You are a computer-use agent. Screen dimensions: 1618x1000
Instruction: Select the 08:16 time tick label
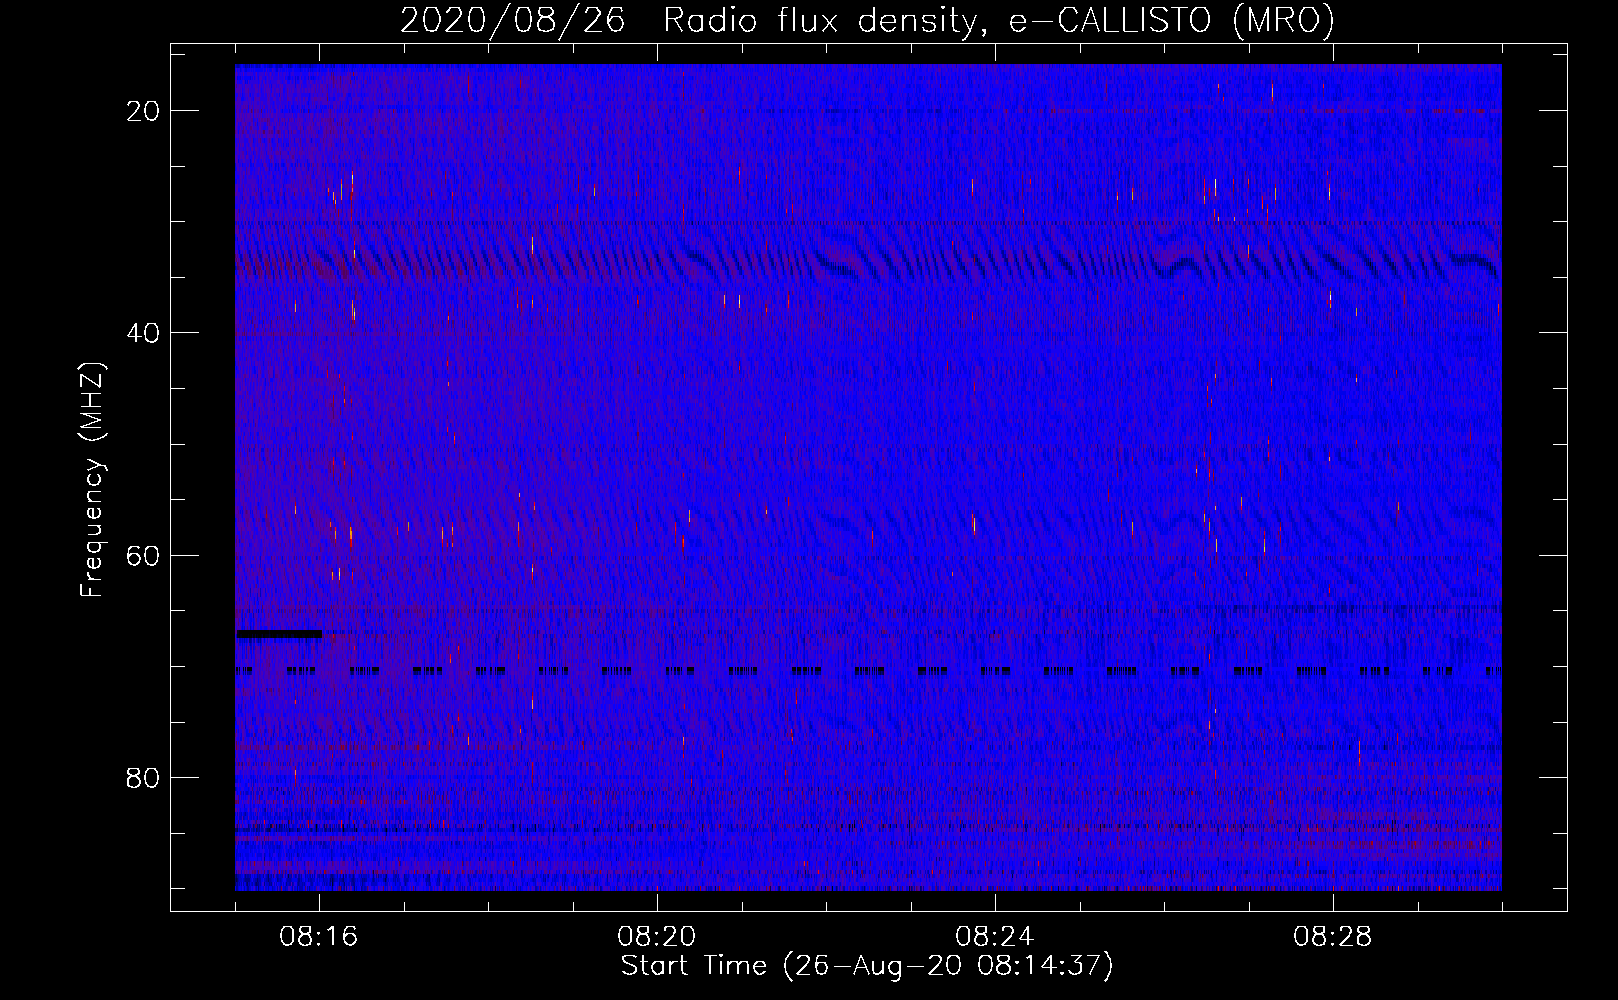(319, 937)
